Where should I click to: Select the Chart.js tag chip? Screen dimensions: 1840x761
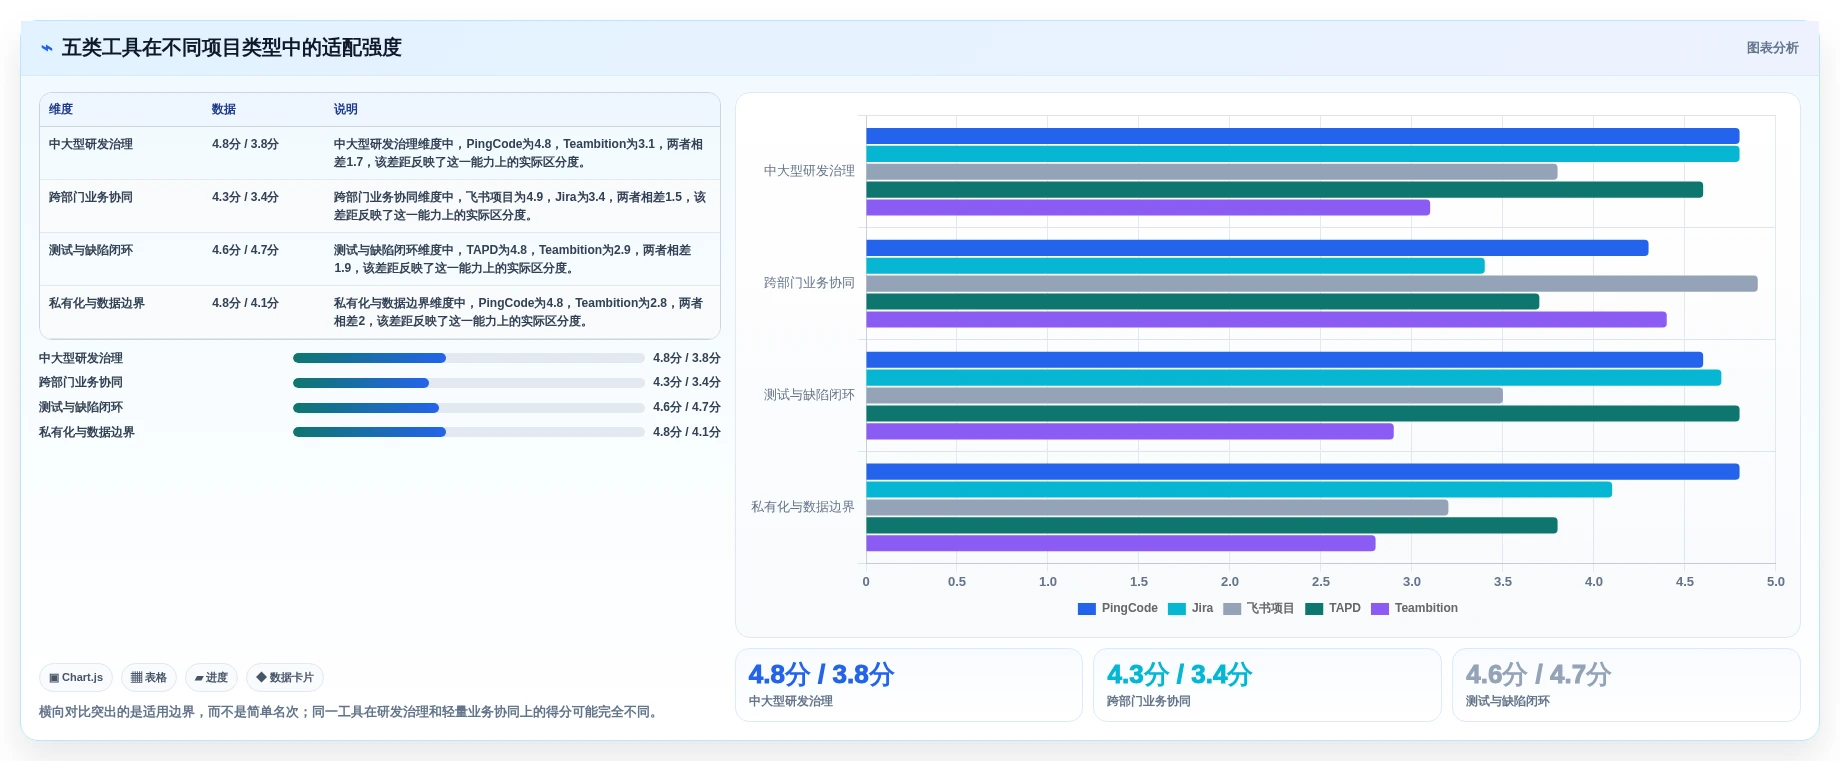click(x=76, y=677)
